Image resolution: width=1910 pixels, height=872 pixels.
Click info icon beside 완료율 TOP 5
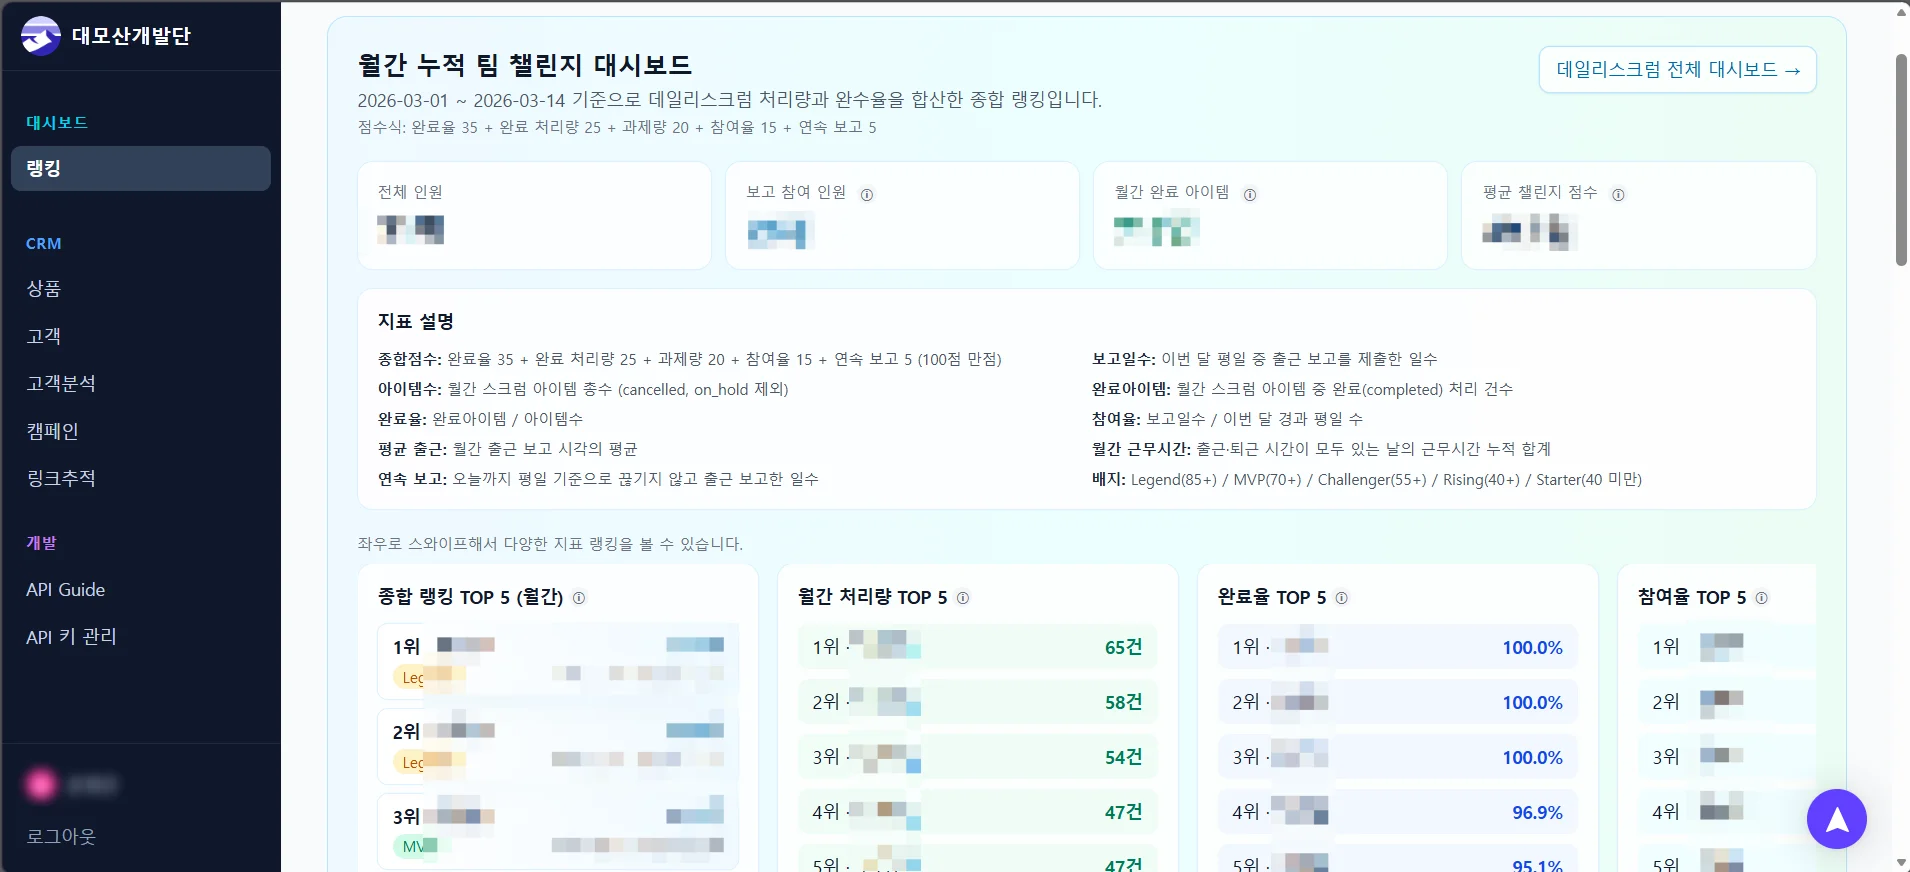1342,598
